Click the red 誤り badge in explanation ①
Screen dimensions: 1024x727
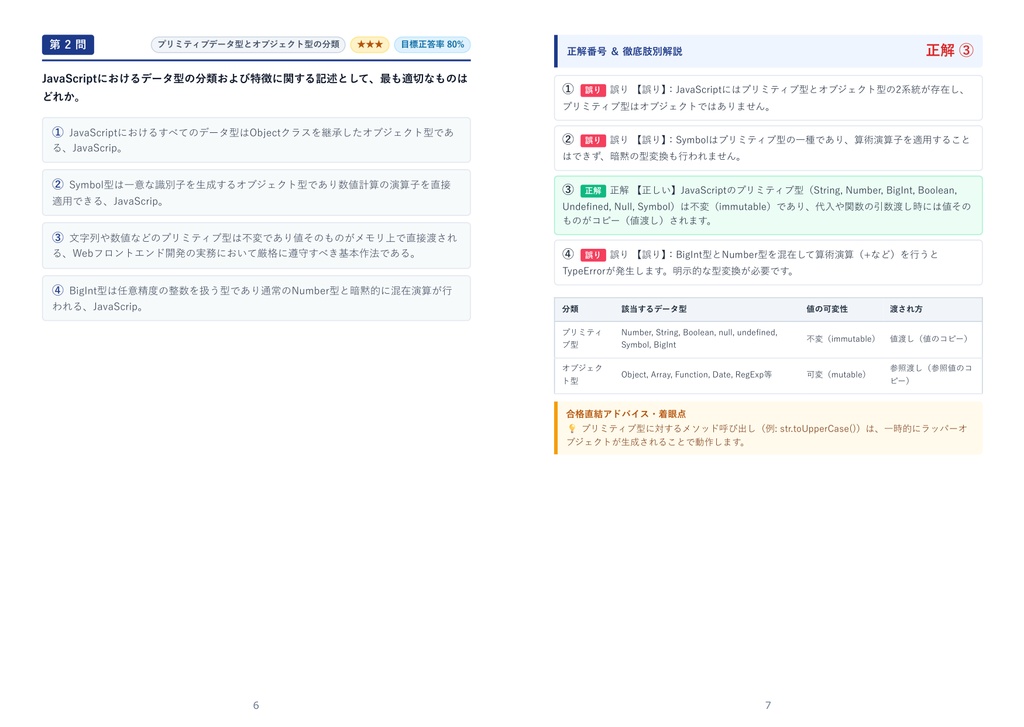coord(593,90)
